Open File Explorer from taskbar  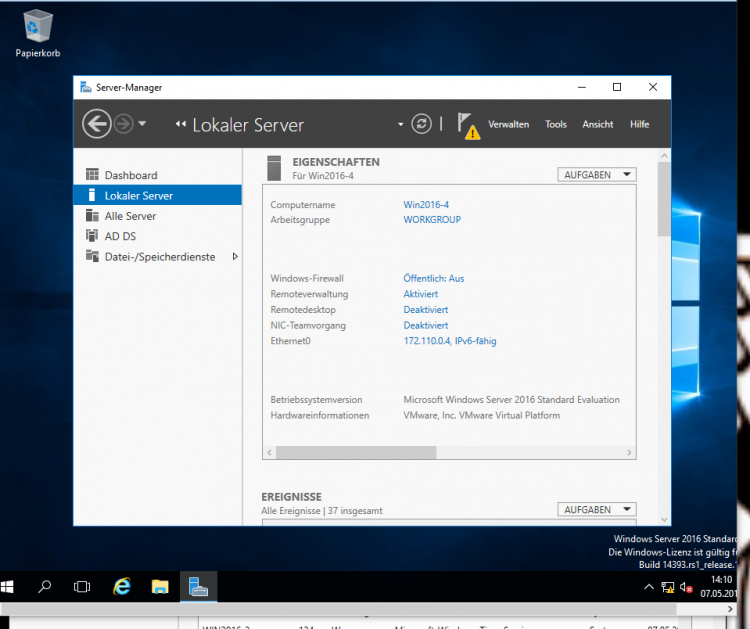click(159, 587)
